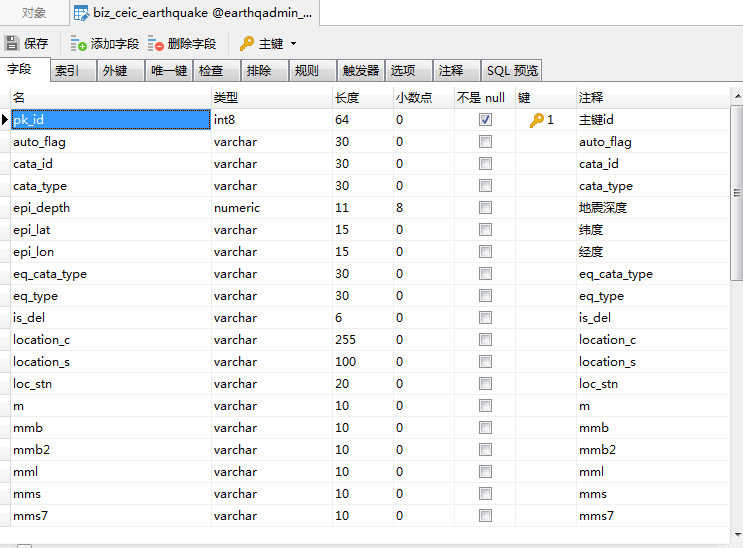The width and height of the screenshot is (743, 548).
Task: Select the 触发器 (Triggers) tab
Action: pyautogui.click(x=361, y=71)
